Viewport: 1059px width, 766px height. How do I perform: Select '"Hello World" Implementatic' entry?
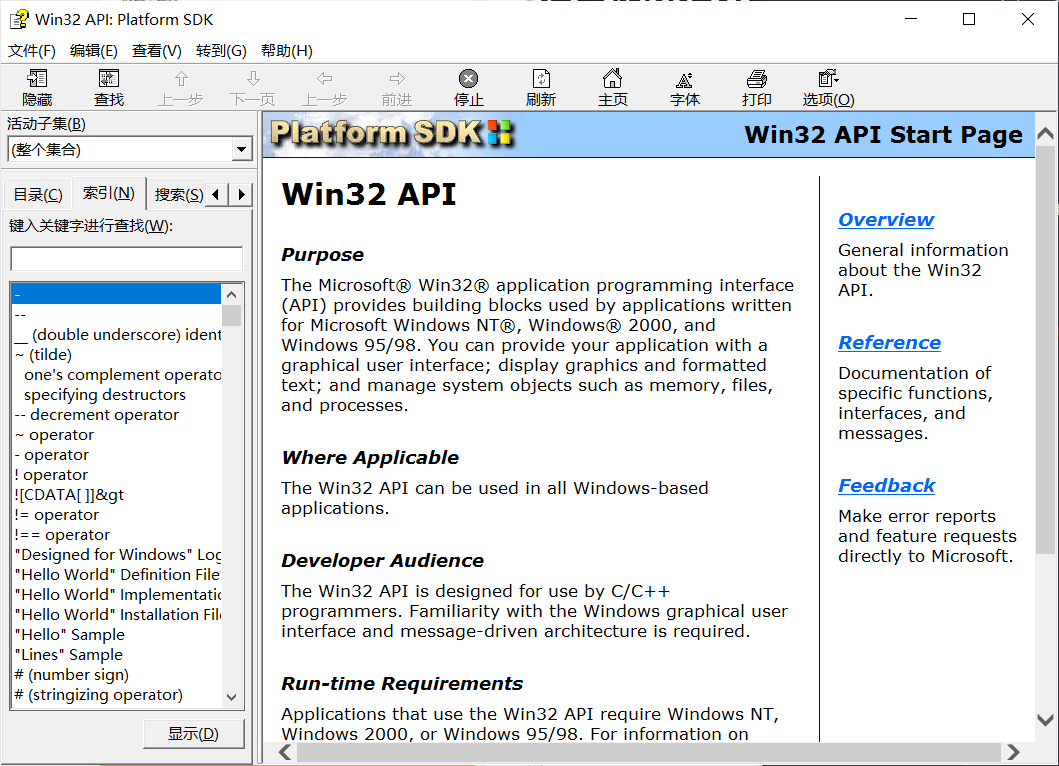tap(116, 594)
